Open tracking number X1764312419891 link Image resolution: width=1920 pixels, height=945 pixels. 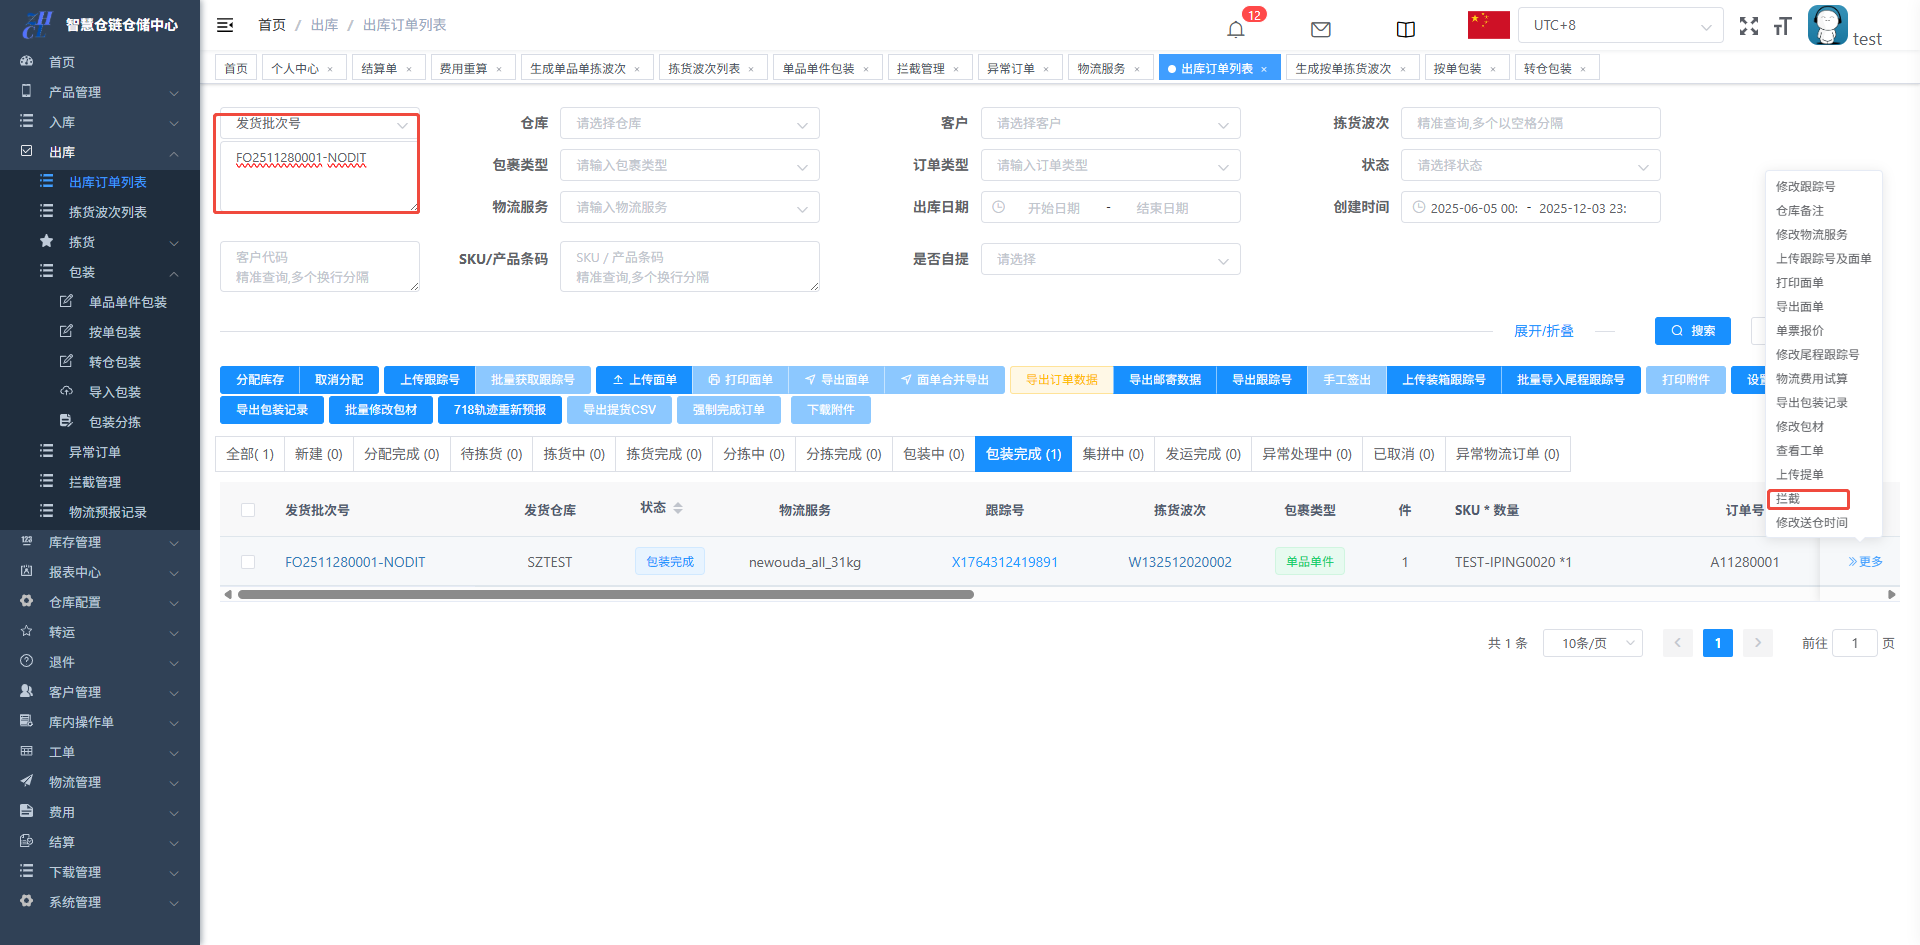point(1004,562)
